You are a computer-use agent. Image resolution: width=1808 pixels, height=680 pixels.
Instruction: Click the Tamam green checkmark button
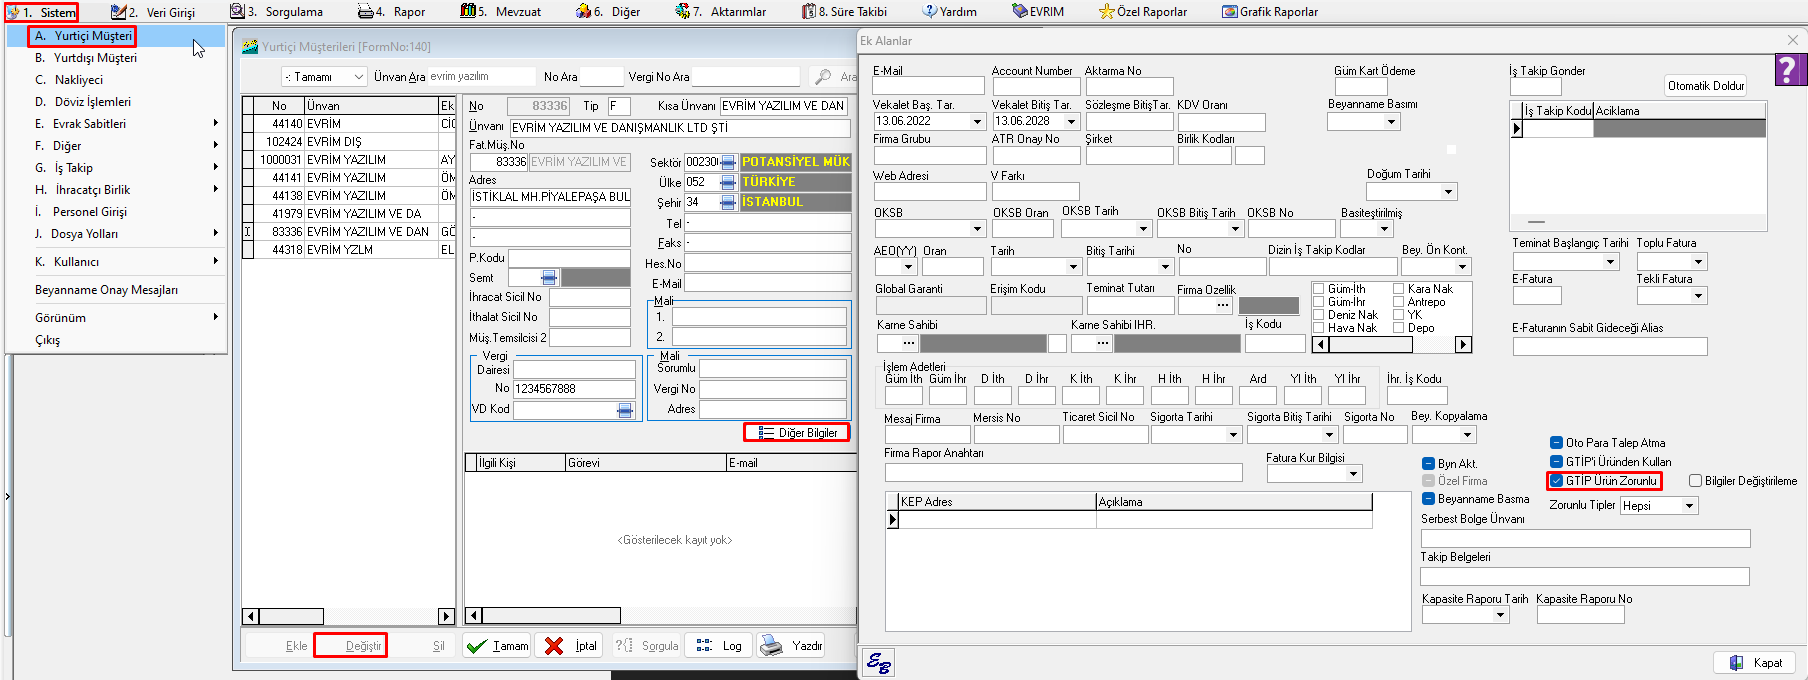(x=497, y=646)
